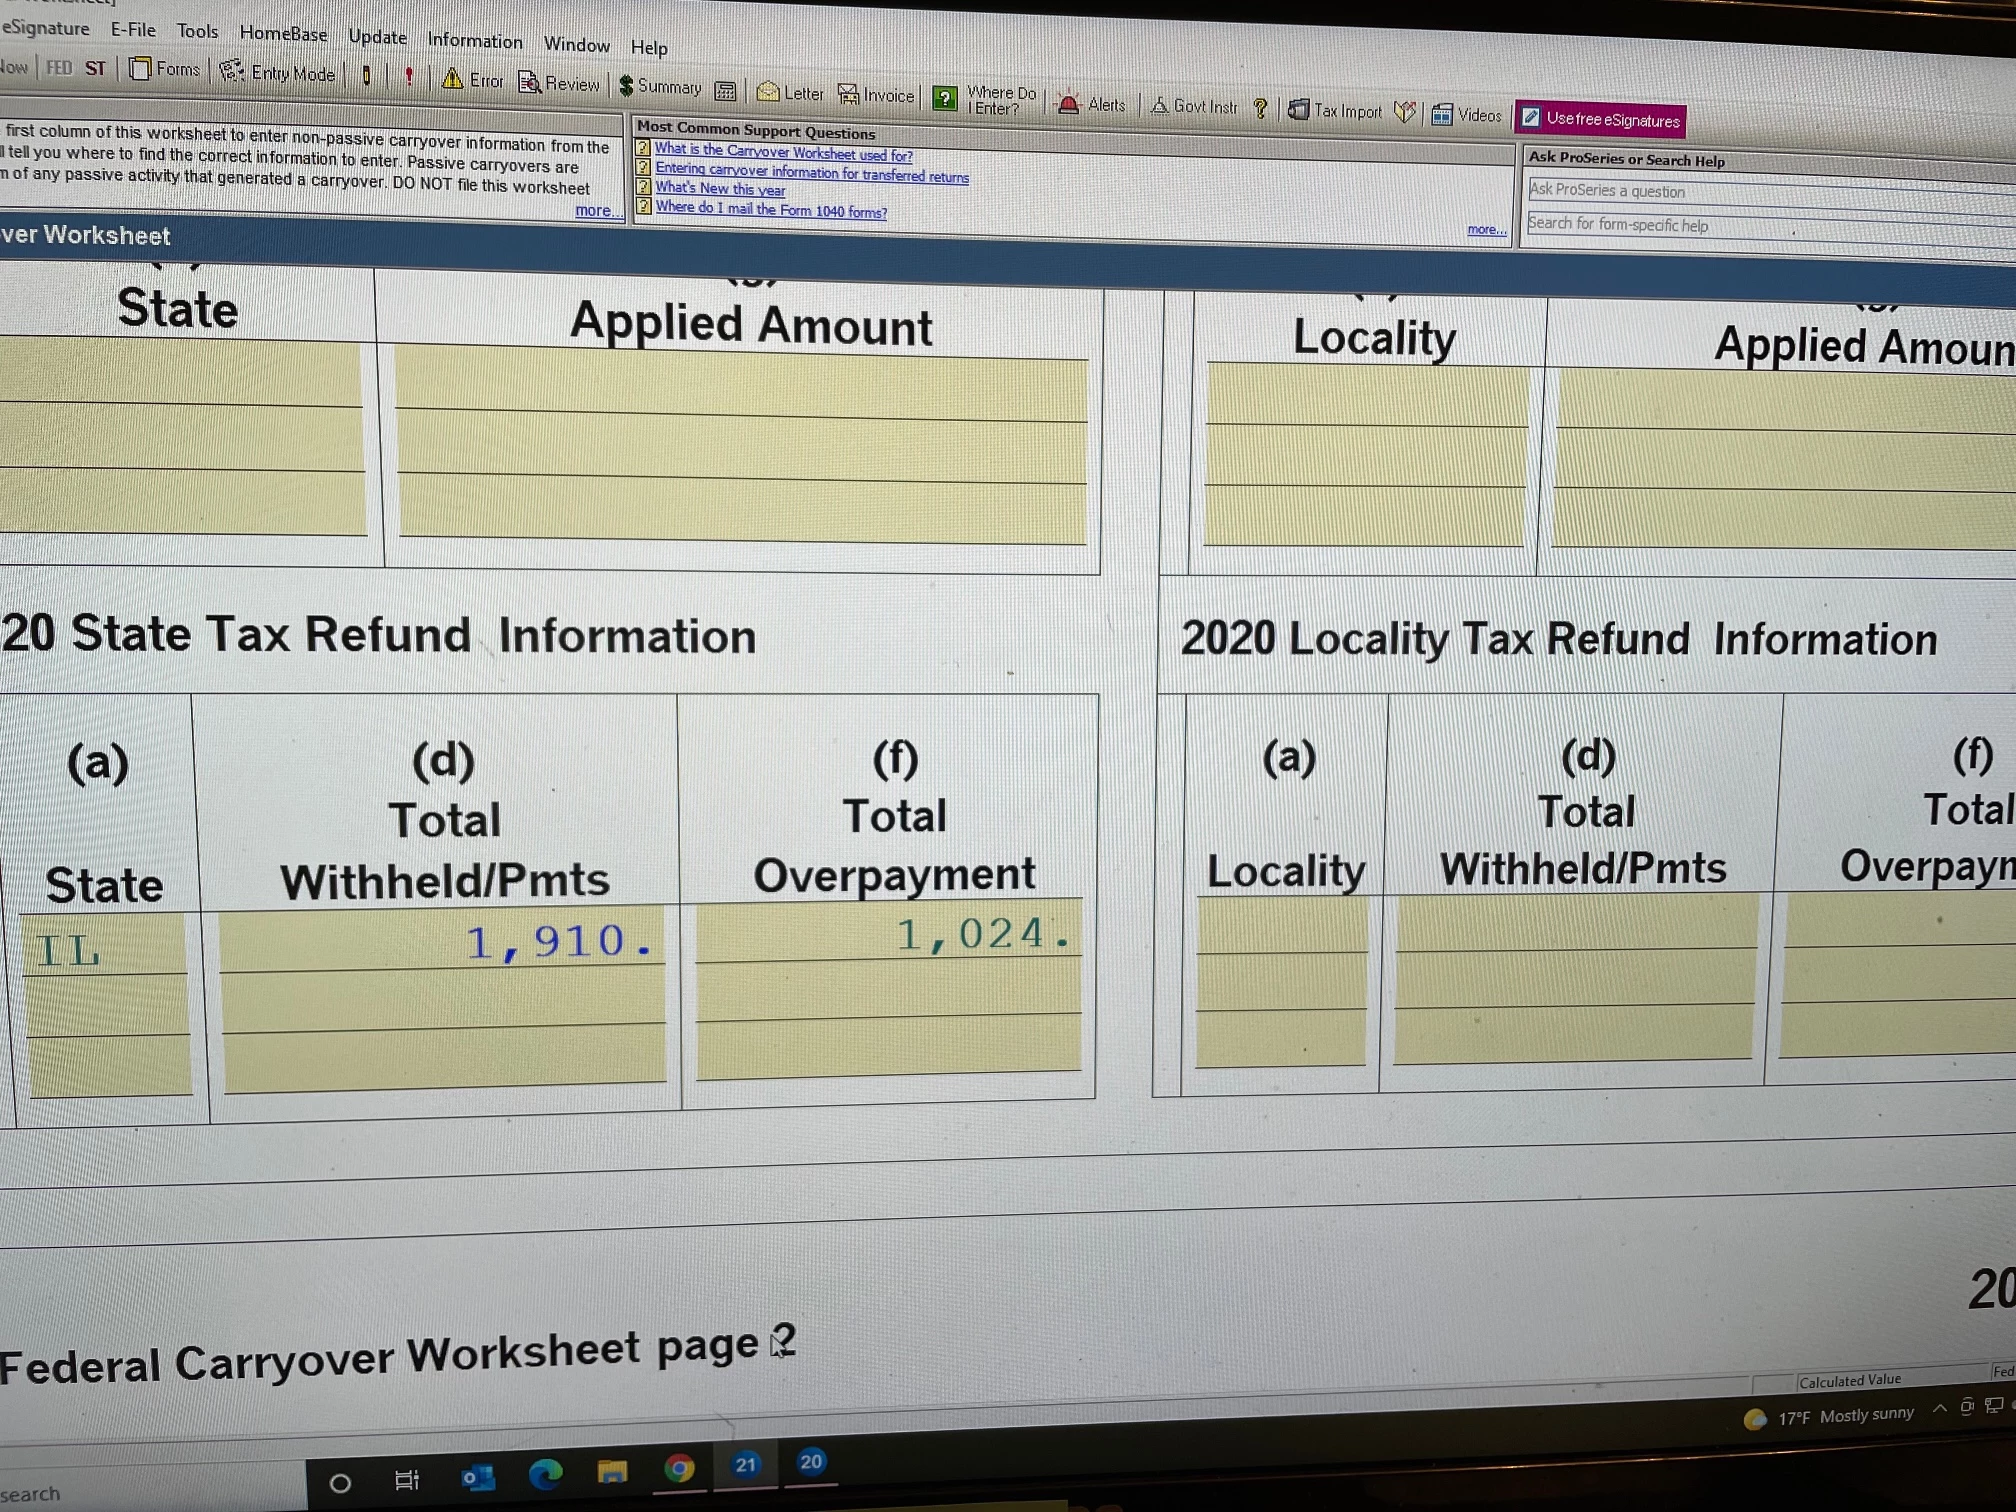Click 'more...' link under support questions
This screenshot has width=2016, height=1512.
pos(1486,229)
